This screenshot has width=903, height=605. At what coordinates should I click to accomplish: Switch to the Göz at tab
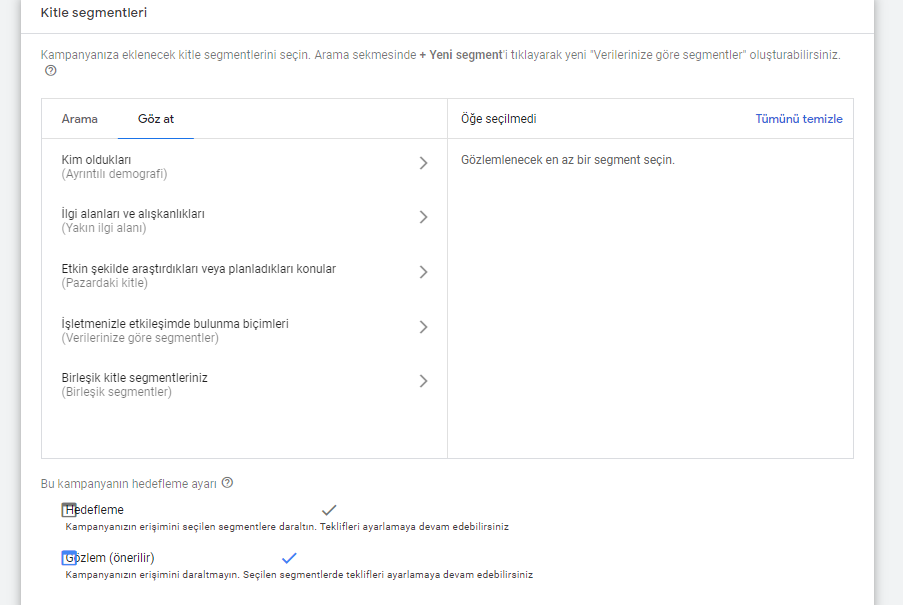click(155, 119)
